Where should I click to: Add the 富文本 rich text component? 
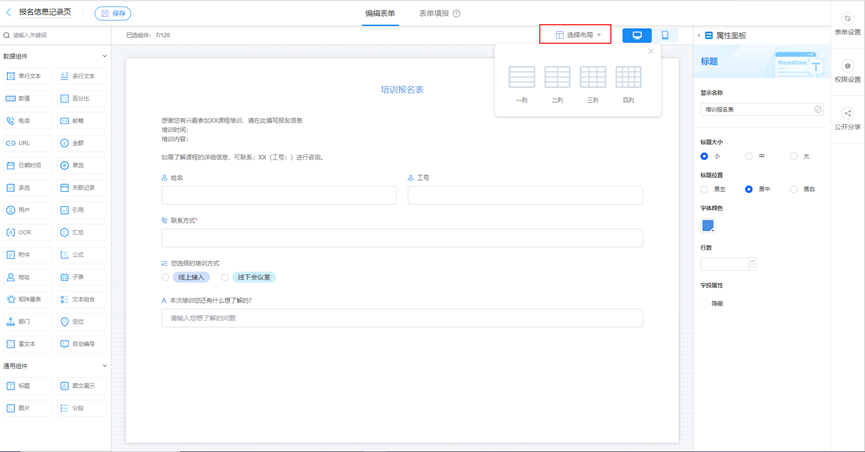tap(28, 344)
